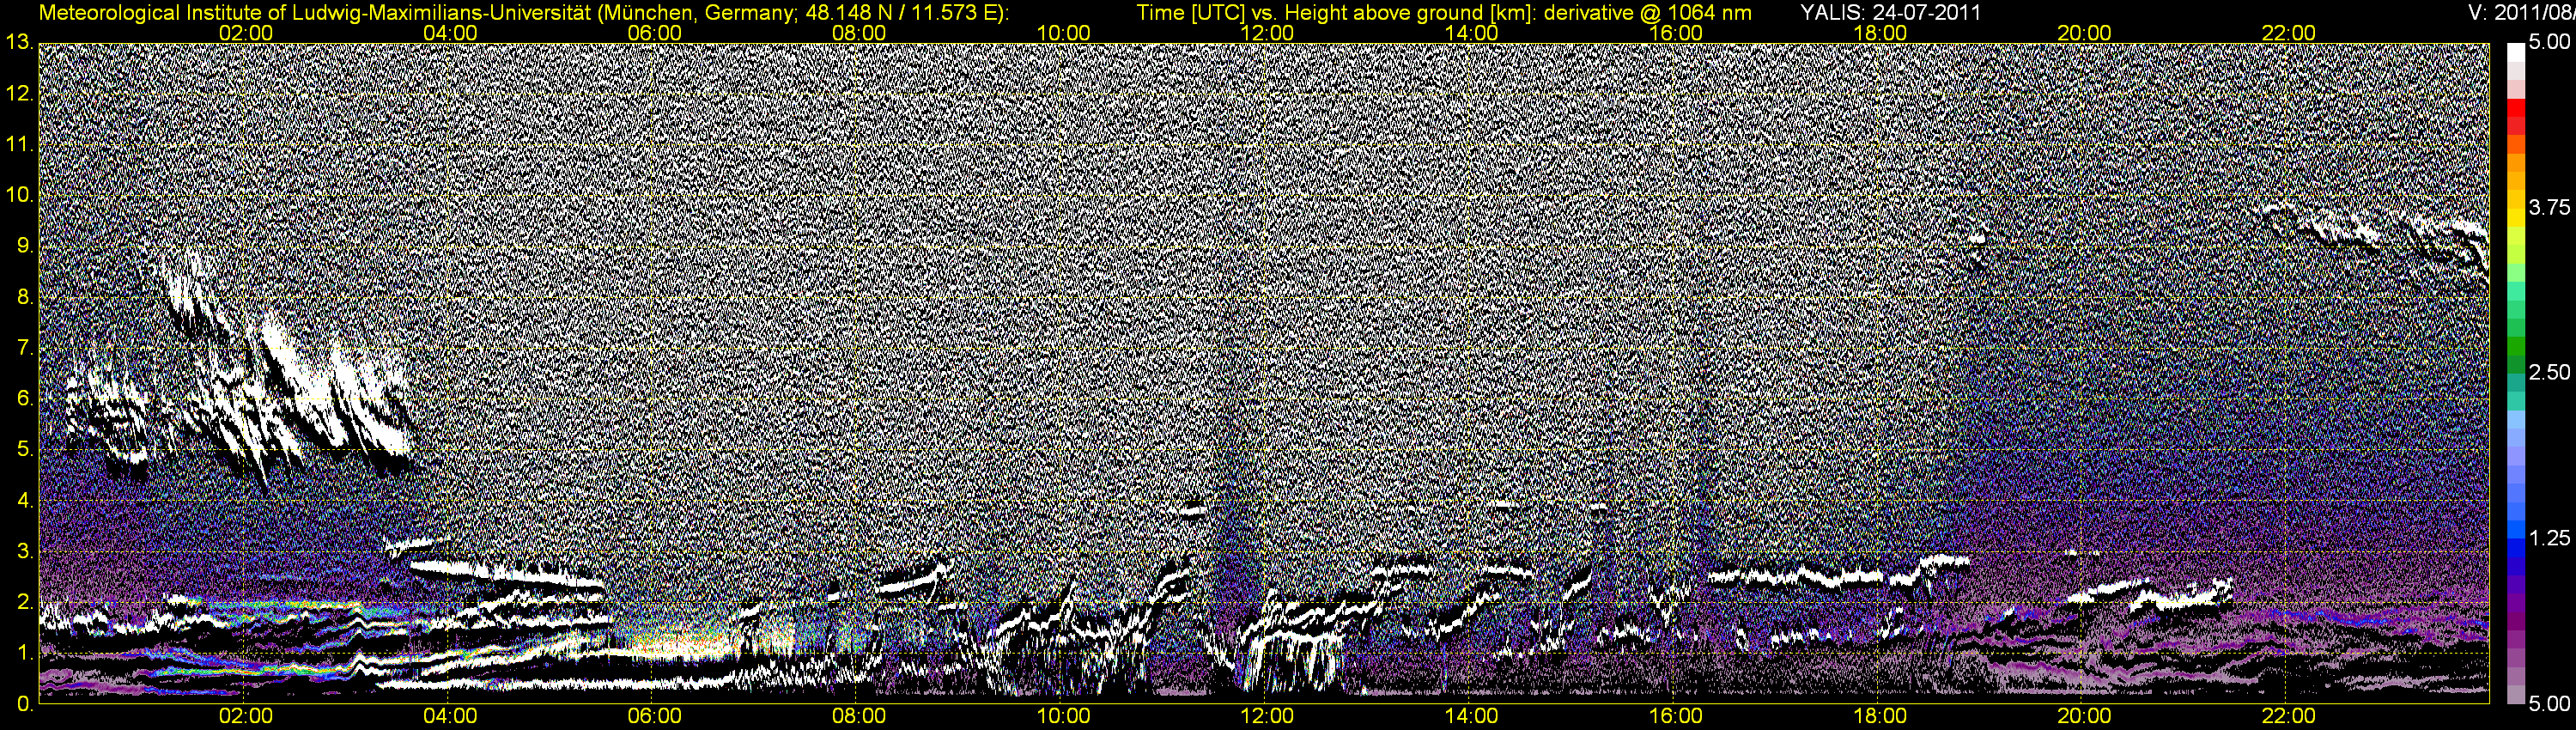Pick the bright green segment of the color scale
The width and height of the screenshot is (2576, 730).
click(x=2516, y=345)
